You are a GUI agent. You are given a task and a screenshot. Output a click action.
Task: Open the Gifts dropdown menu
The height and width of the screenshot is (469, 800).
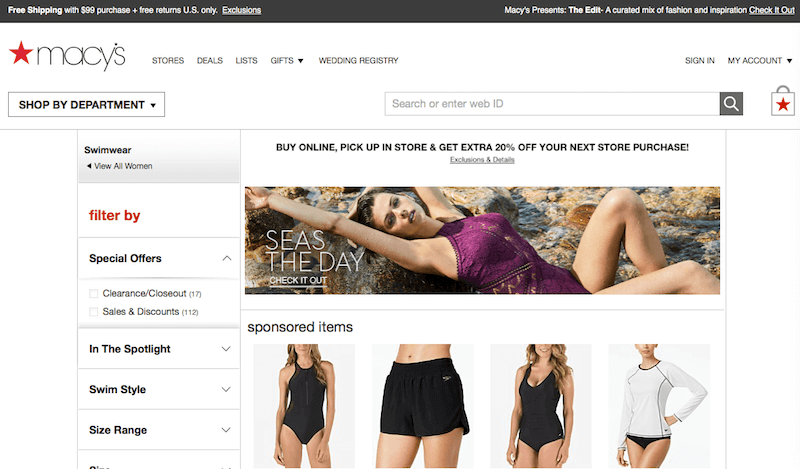point(287,61)
